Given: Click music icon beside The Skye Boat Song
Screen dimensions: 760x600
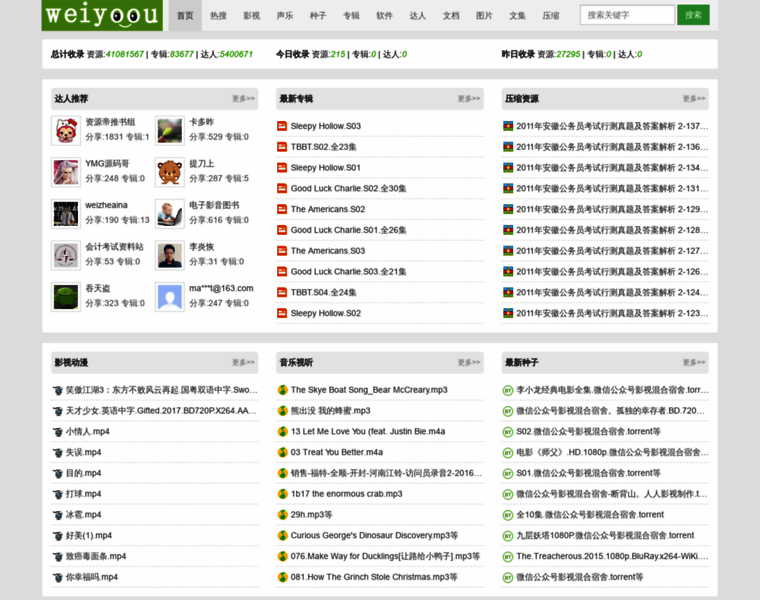Looking at the screenshot, I should (282, 390).
